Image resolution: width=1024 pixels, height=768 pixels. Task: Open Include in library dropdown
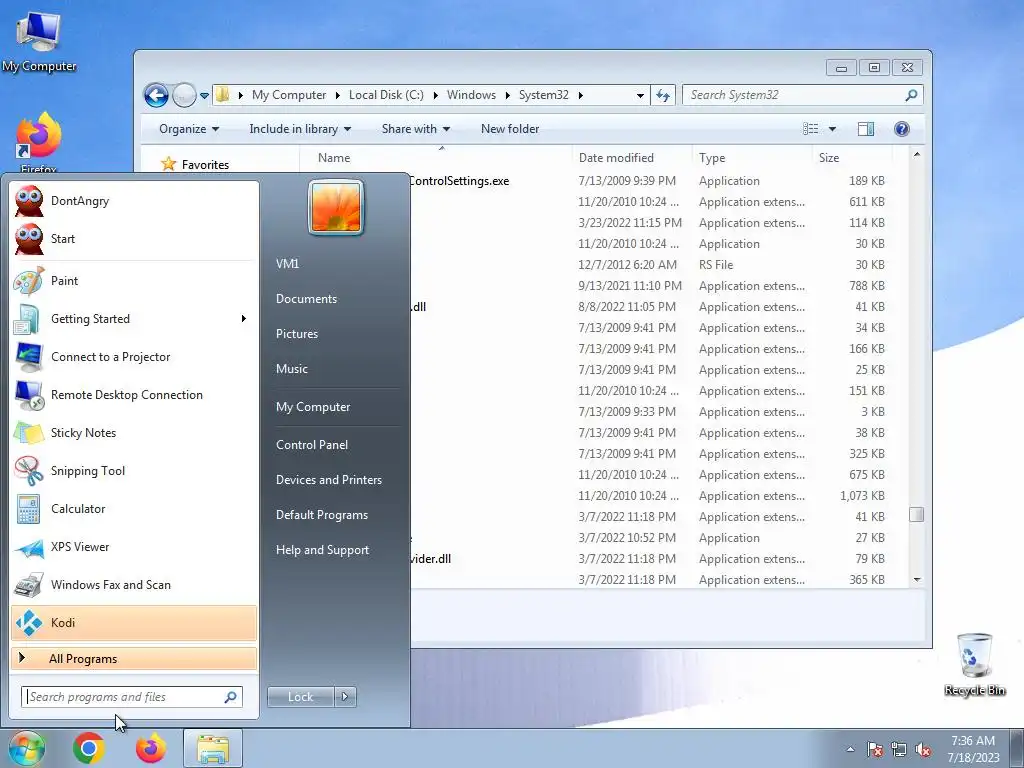(300, 129)
